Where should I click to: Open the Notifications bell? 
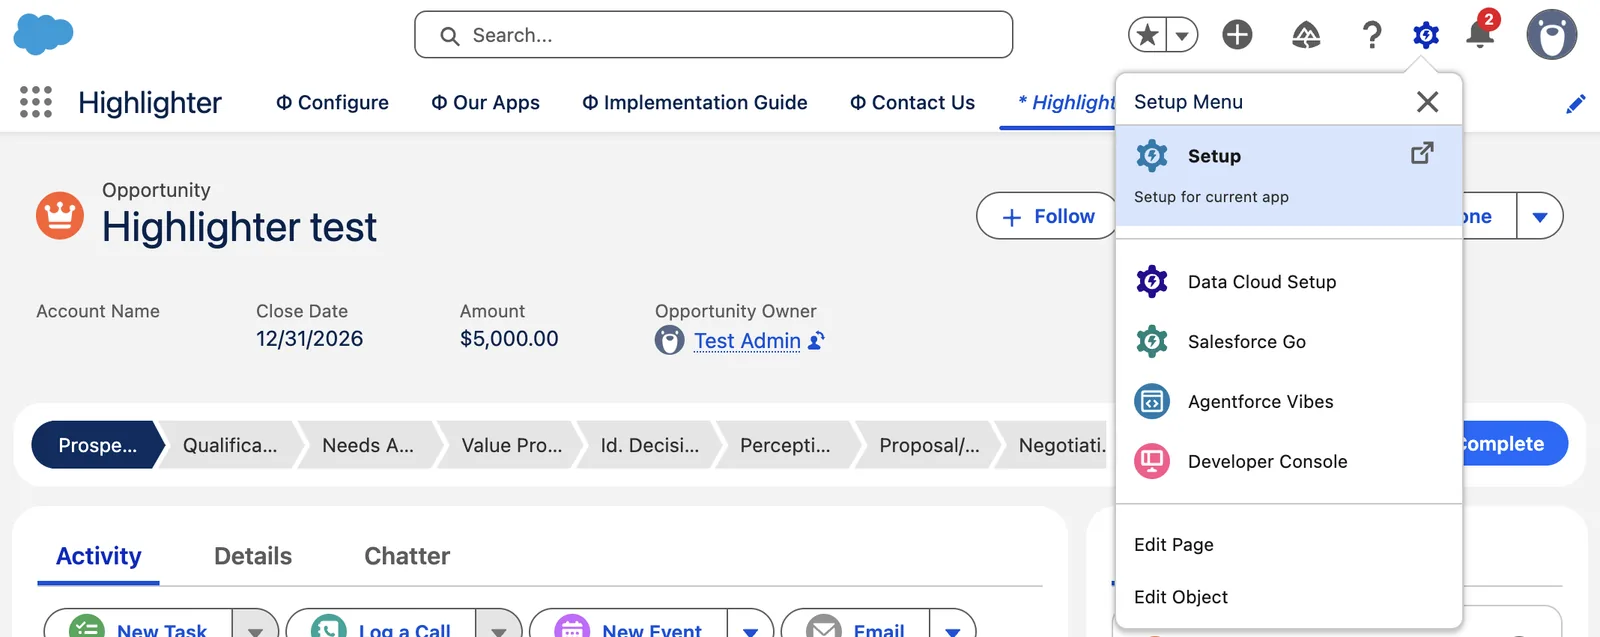pos(1480,35)
